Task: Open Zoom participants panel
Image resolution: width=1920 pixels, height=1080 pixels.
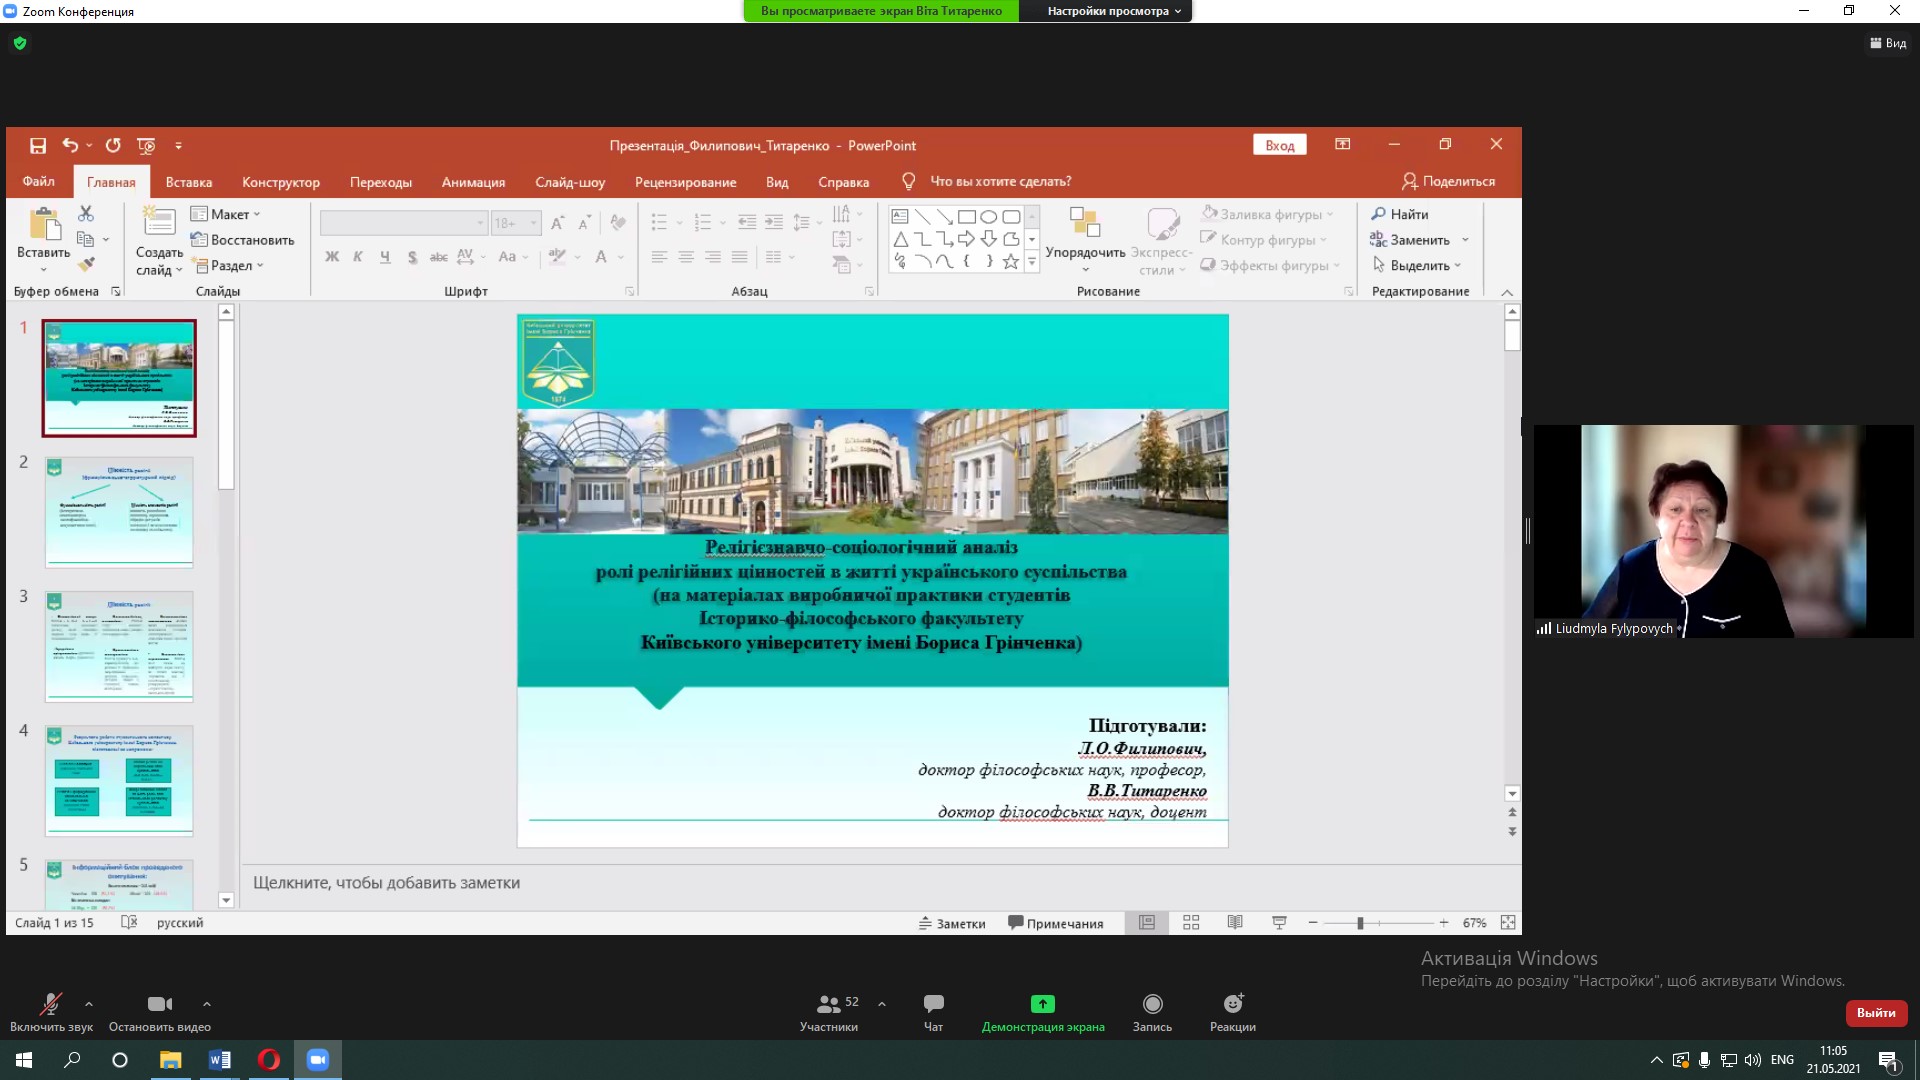Action: point(829,1004)
